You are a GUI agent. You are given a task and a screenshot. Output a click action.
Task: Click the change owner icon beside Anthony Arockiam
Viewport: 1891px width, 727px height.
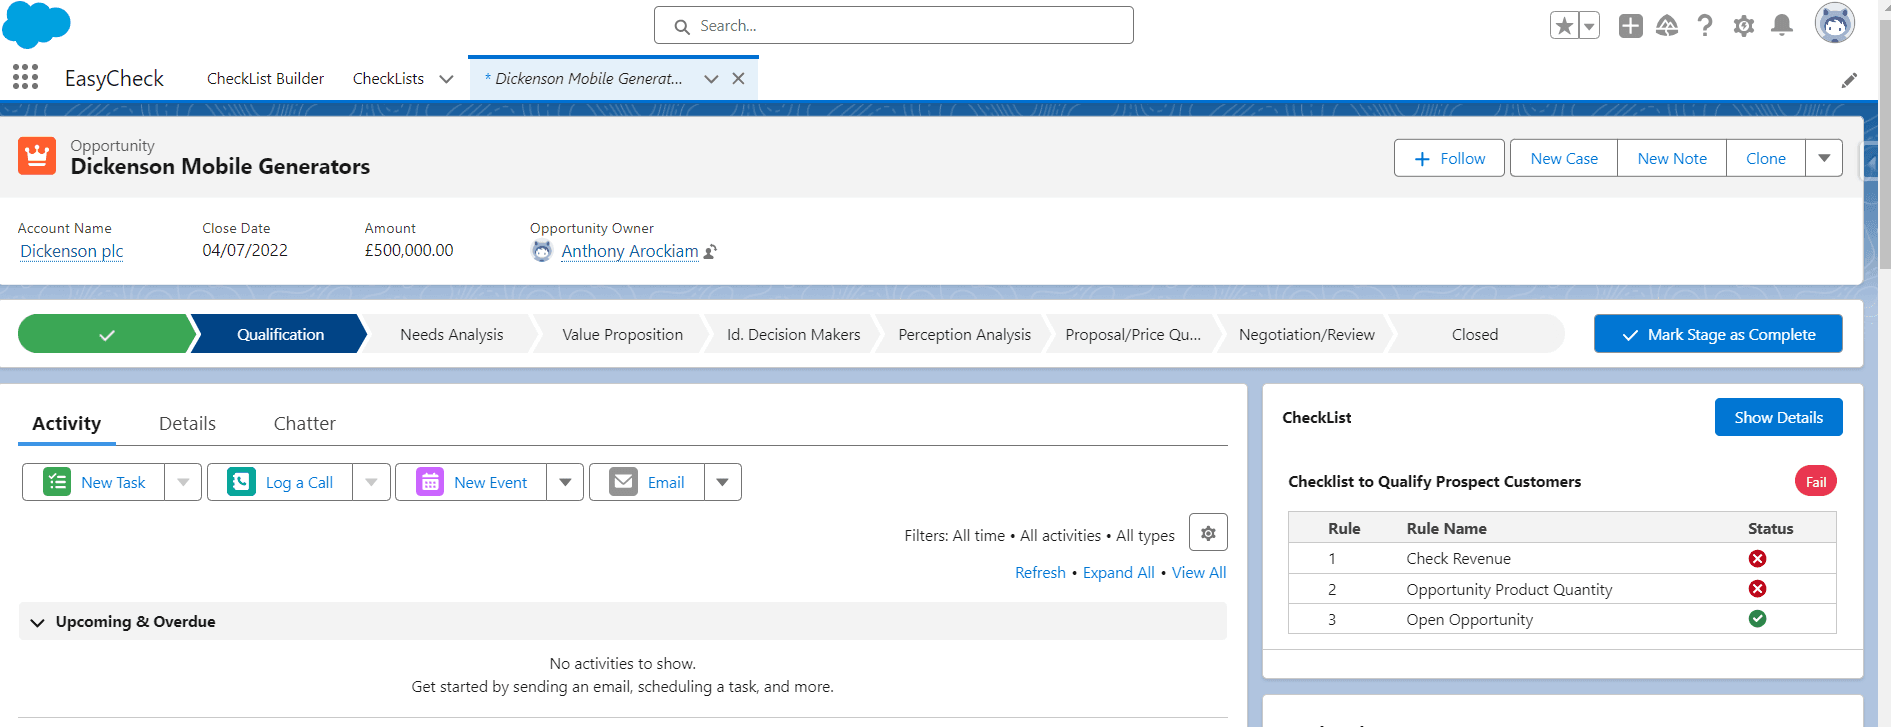710,252
